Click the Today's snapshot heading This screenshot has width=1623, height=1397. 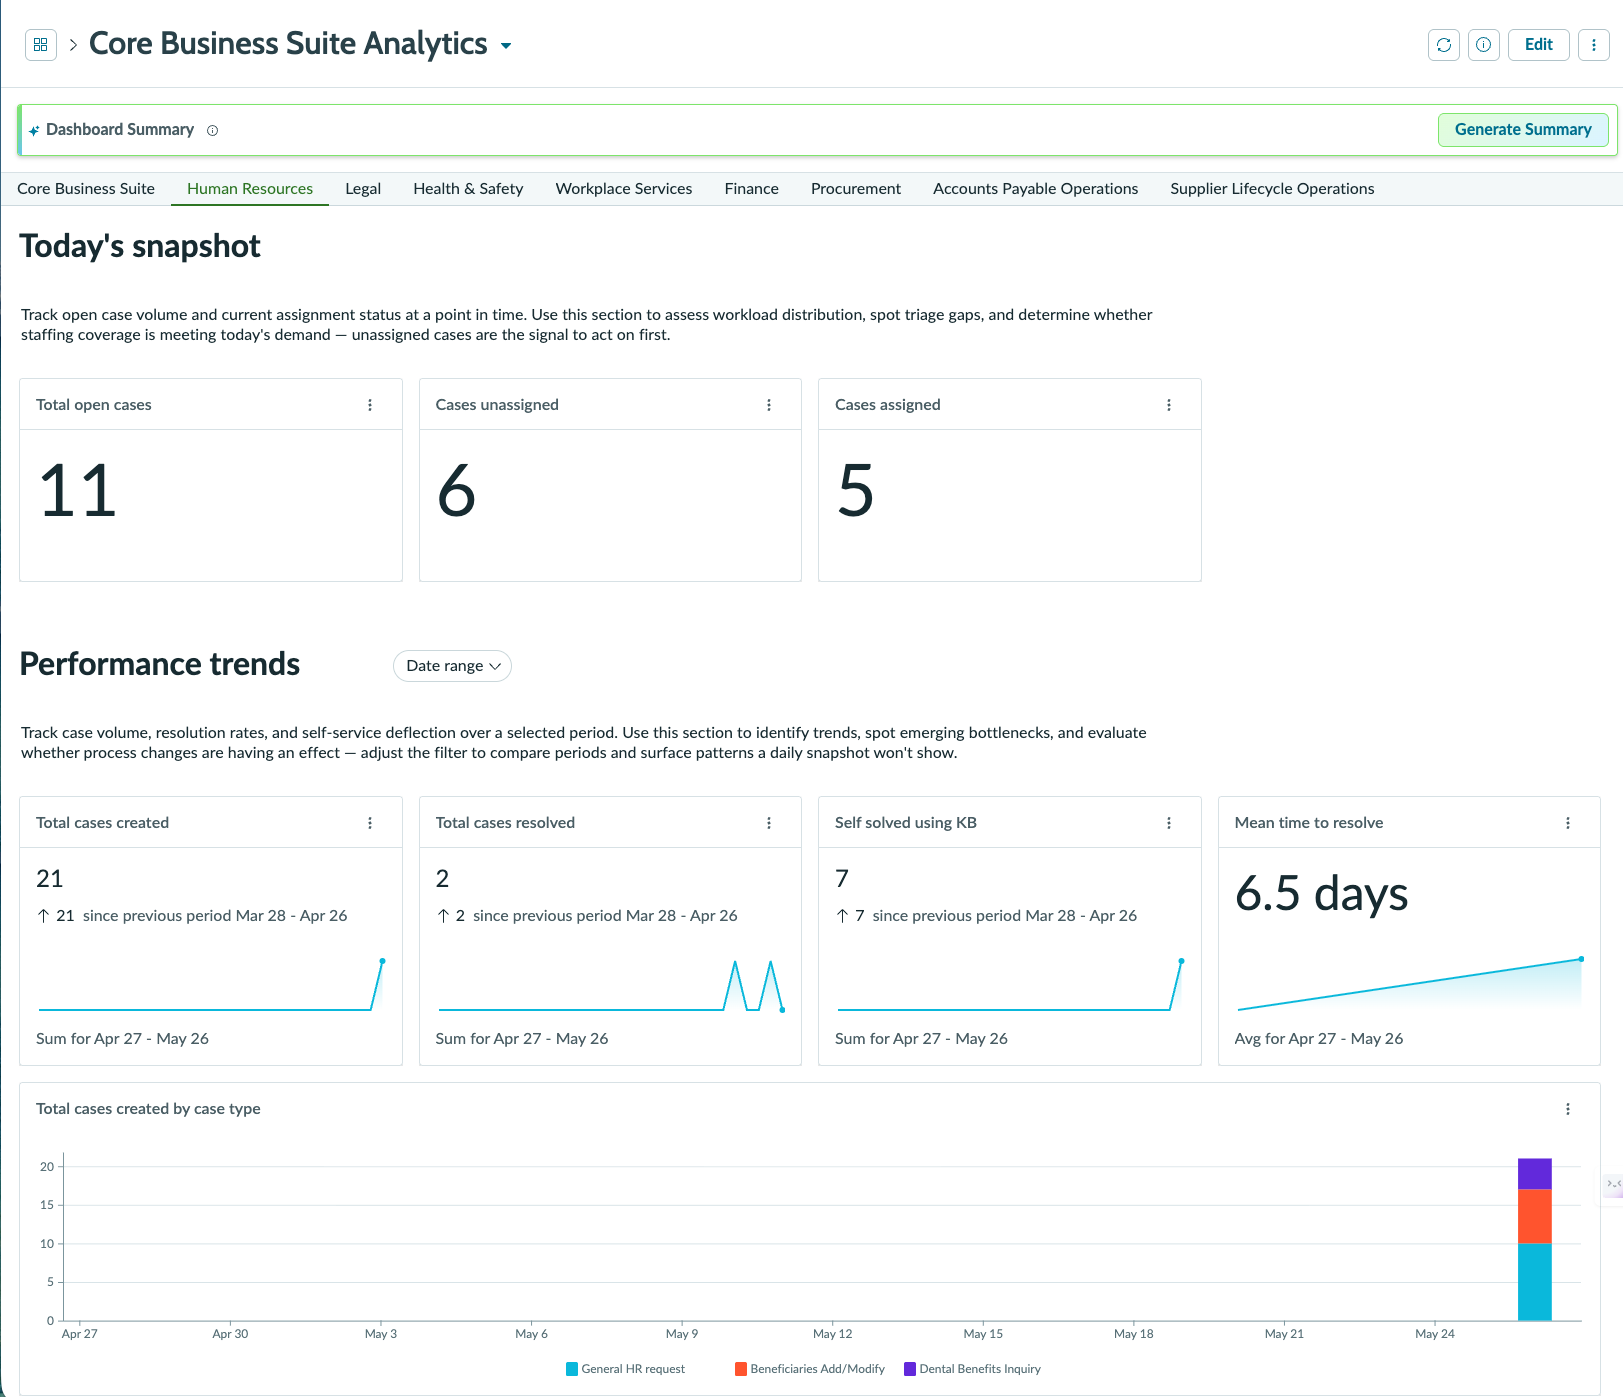point(140,246)
